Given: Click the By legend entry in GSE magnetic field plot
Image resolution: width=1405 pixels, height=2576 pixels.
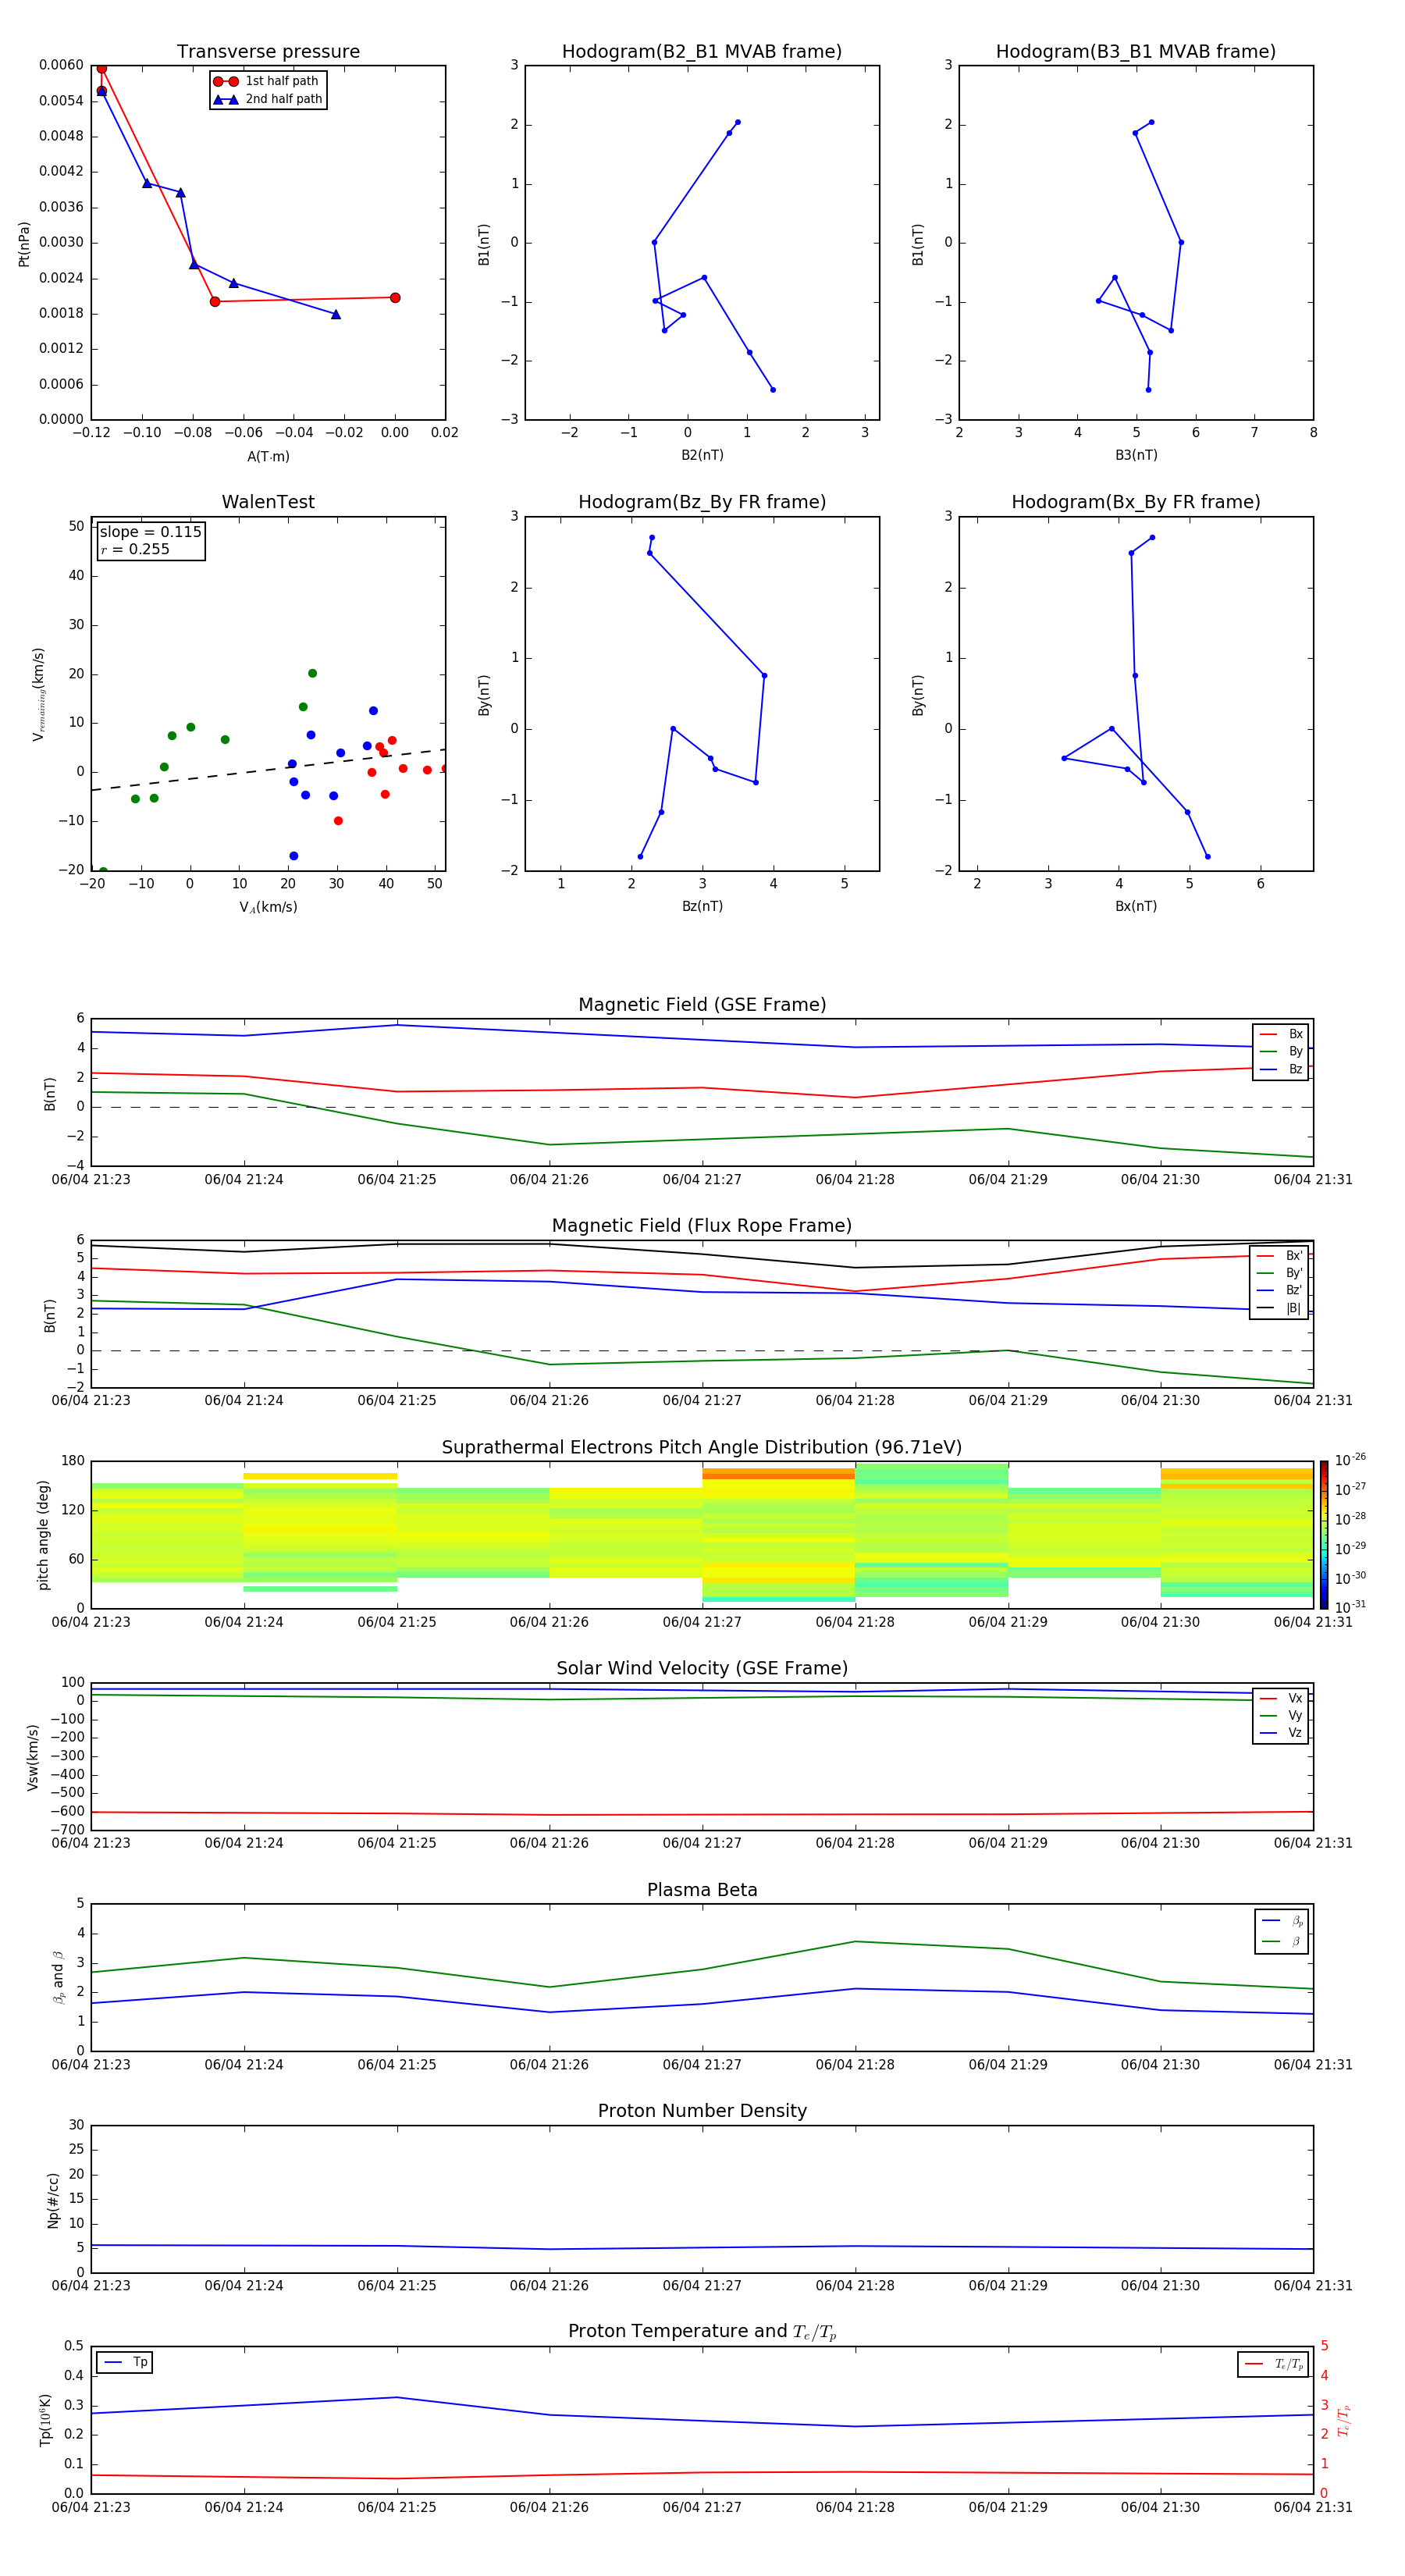Looking at the screenshot, I should pyautogui.click(x=1281, y=1051).
